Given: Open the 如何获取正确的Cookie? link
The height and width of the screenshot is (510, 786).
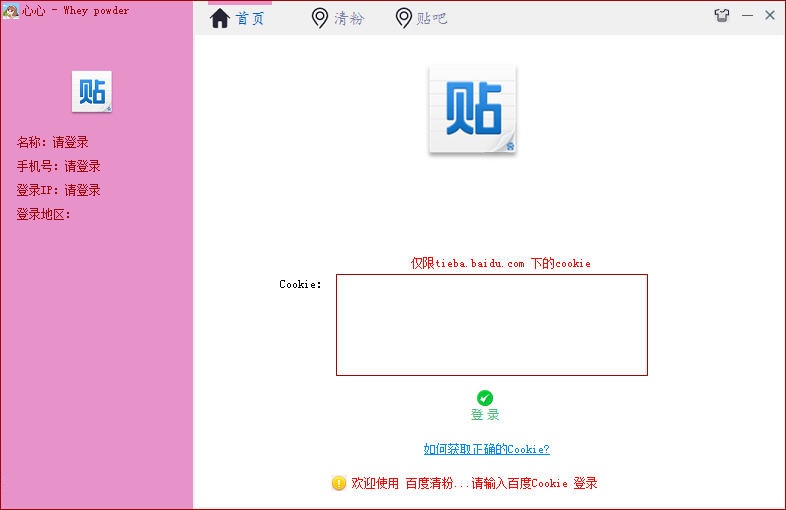Looking at the screenshot, I should point(487,449).
